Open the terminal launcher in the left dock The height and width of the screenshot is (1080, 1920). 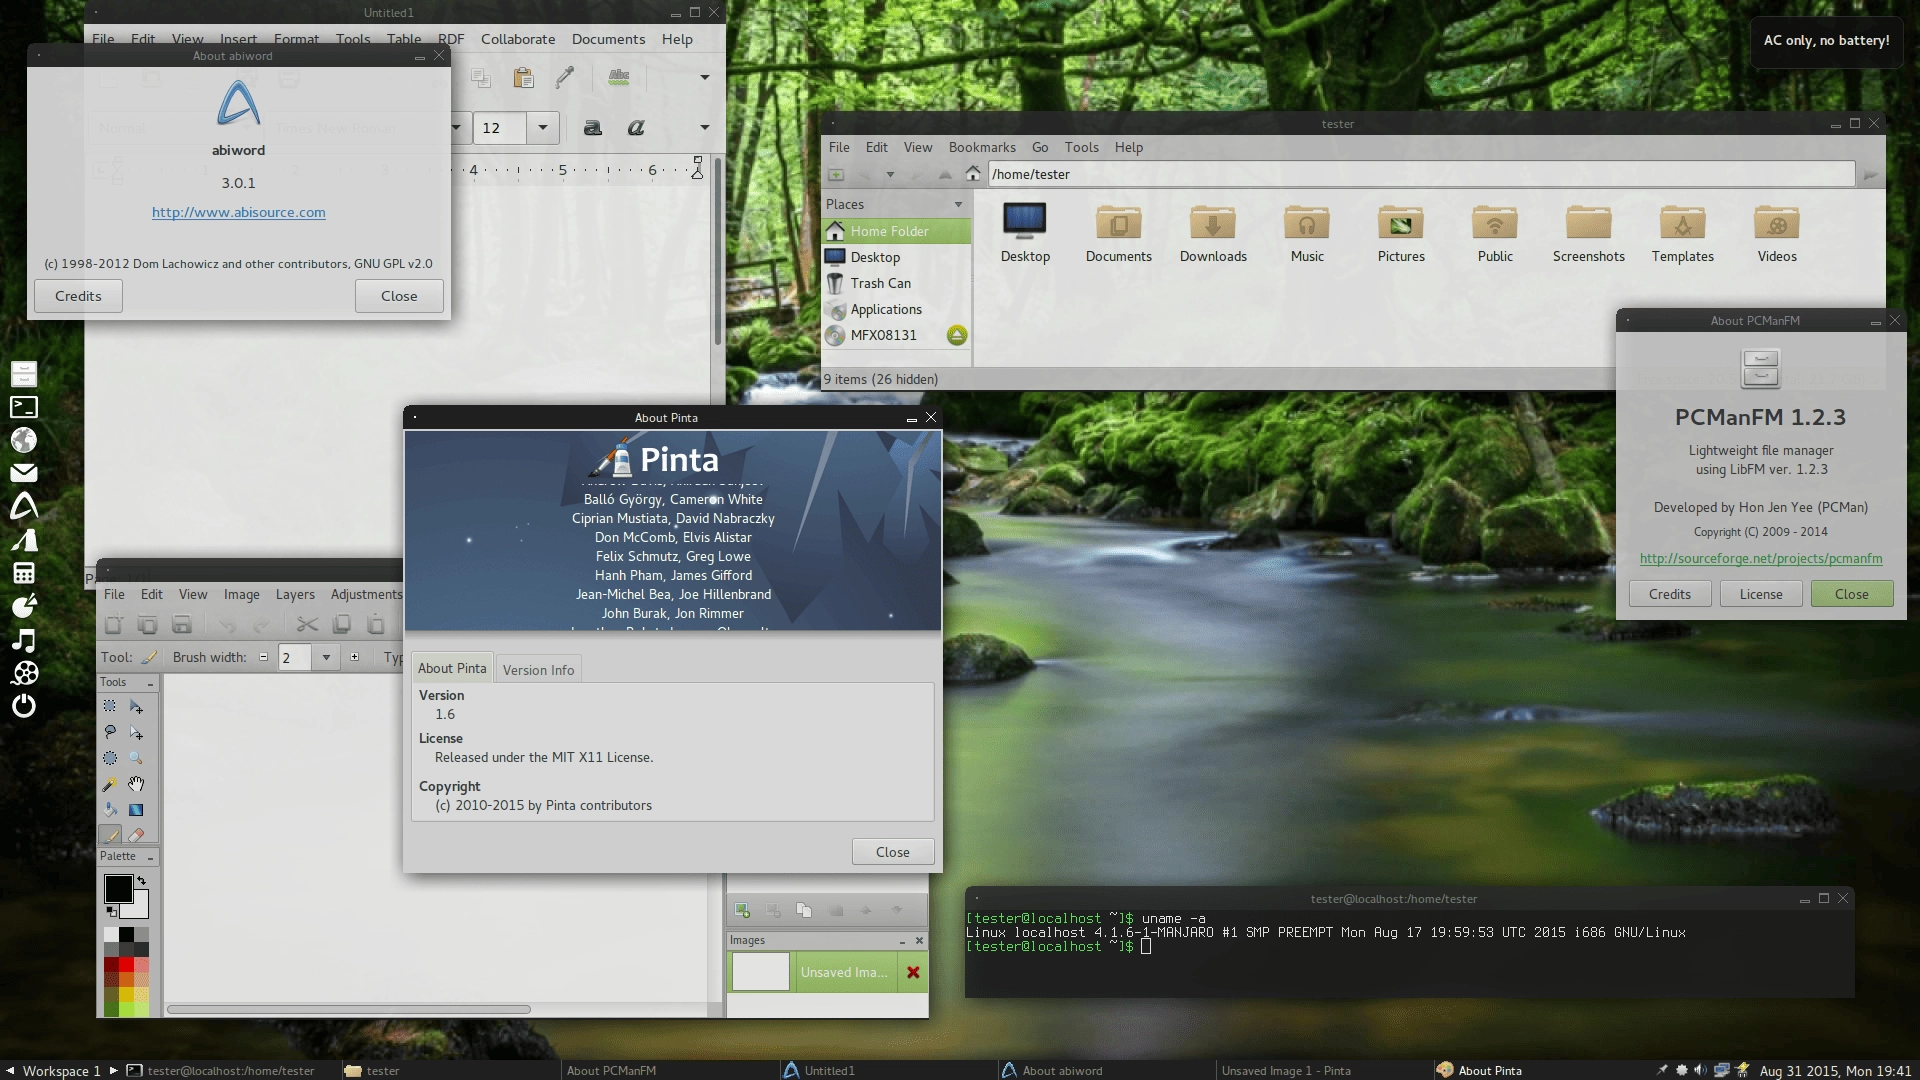(24, 407)
